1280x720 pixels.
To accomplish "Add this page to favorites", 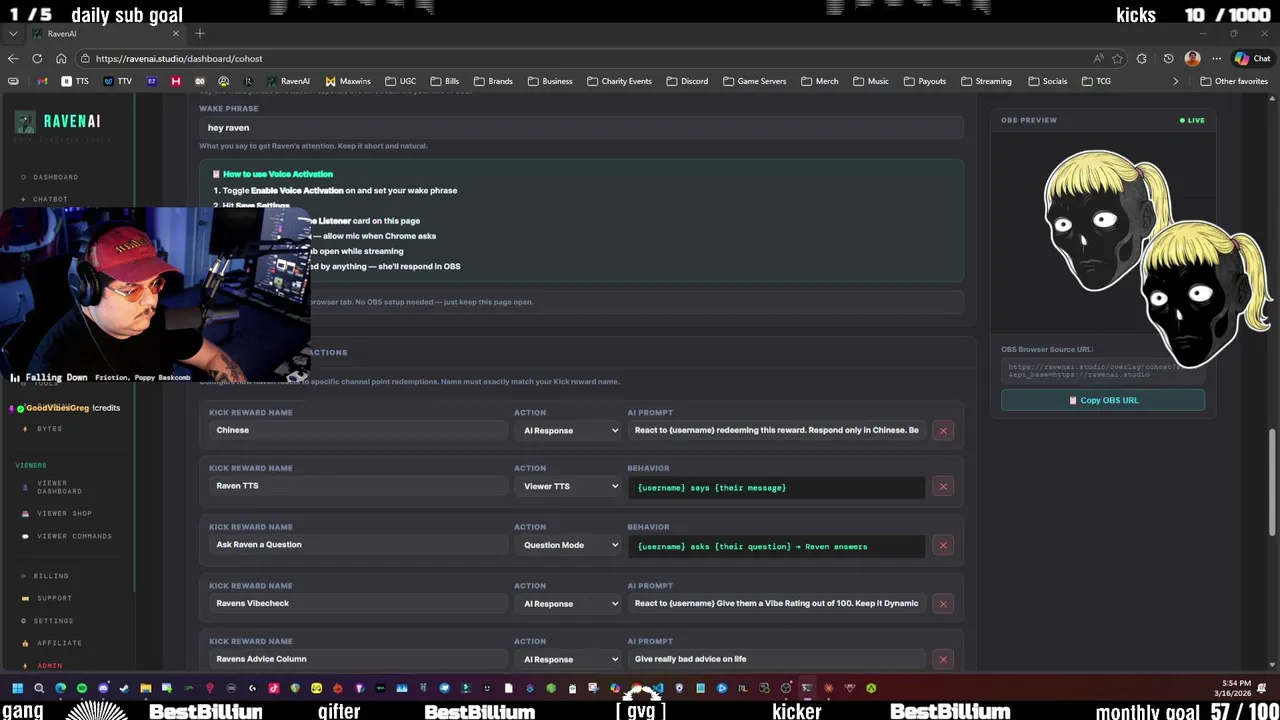I will point(1119,59).
